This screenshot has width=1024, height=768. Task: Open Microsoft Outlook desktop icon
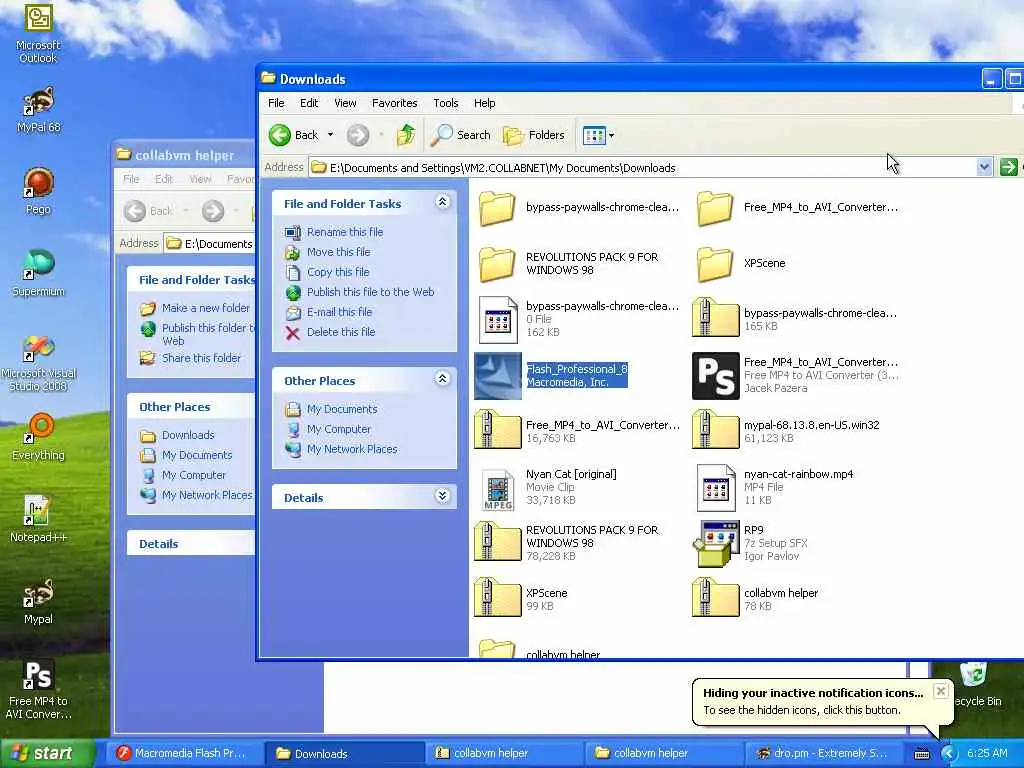pos(39,33)
